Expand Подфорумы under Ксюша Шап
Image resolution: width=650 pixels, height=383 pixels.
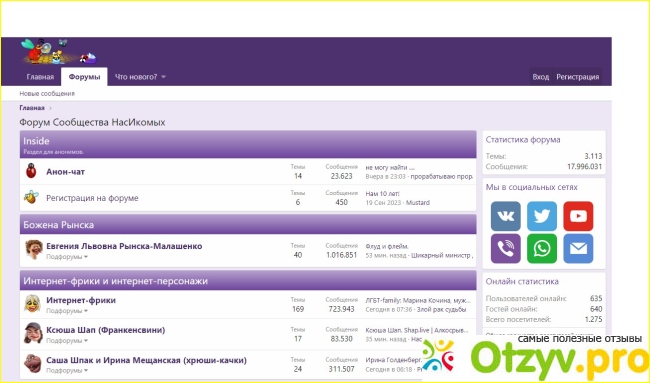pyautogui.click(x=67, y=341)
